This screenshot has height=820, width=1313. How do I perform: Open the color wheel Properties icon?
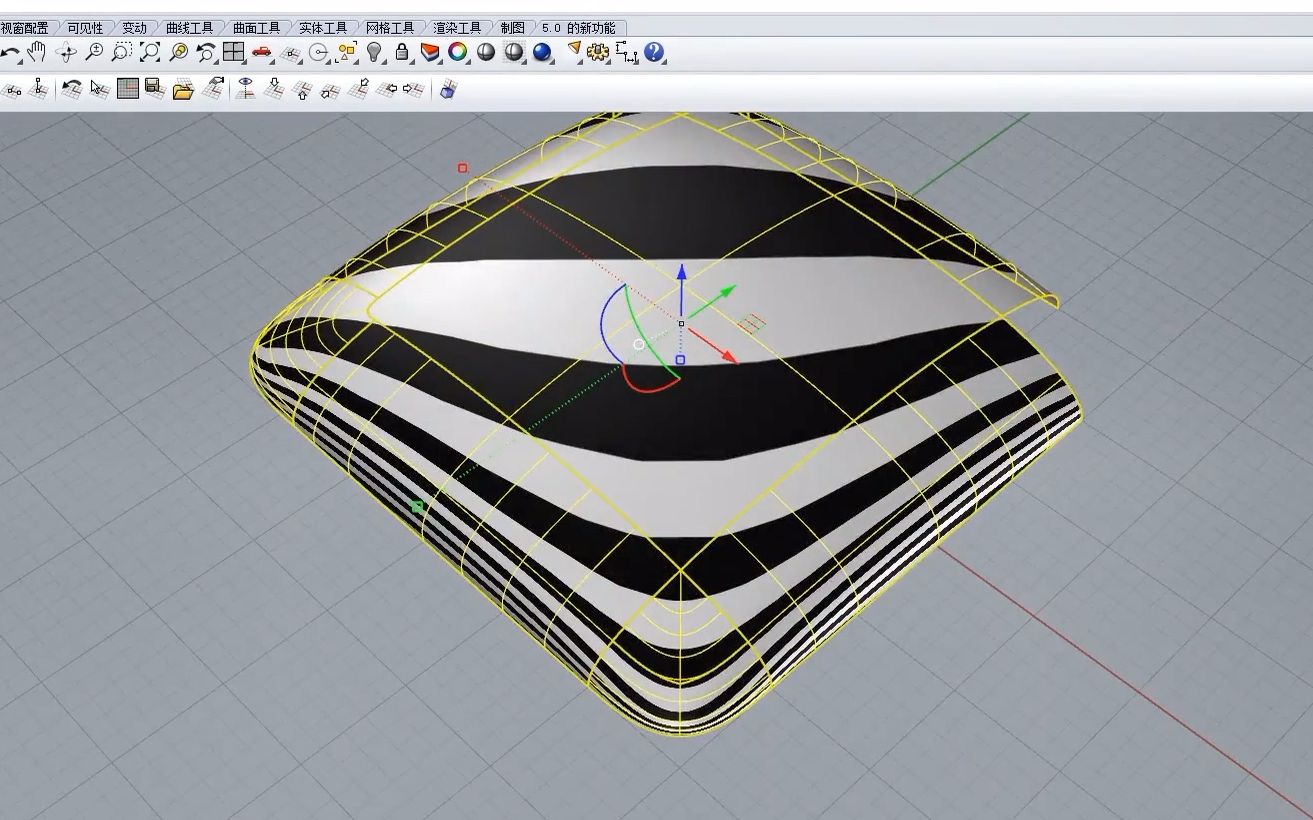(x=457, y=52)
